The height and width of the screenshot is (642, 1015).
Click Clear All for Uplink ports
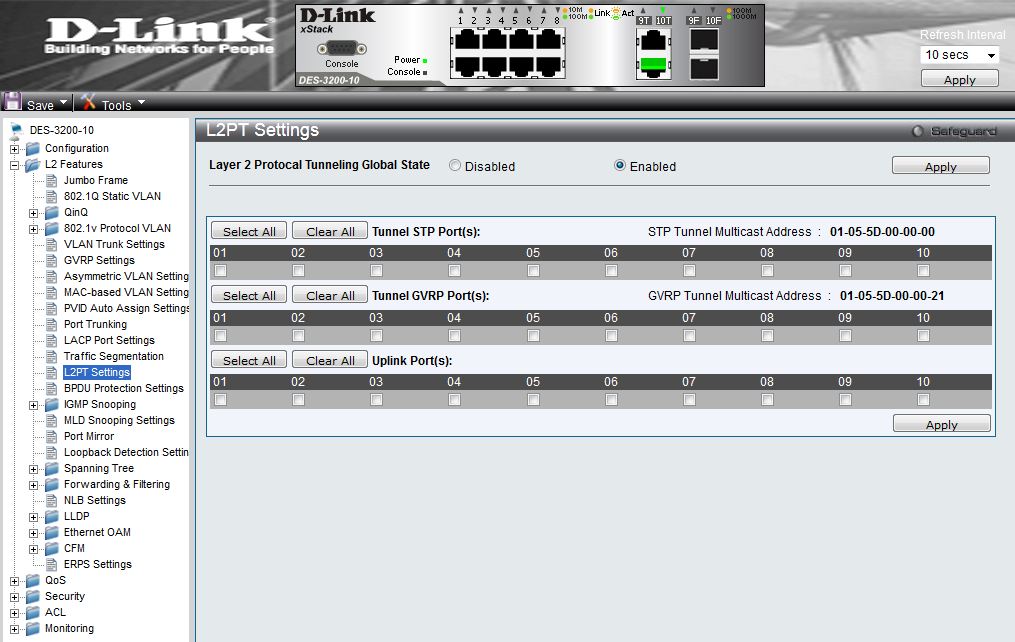[330, 360]
